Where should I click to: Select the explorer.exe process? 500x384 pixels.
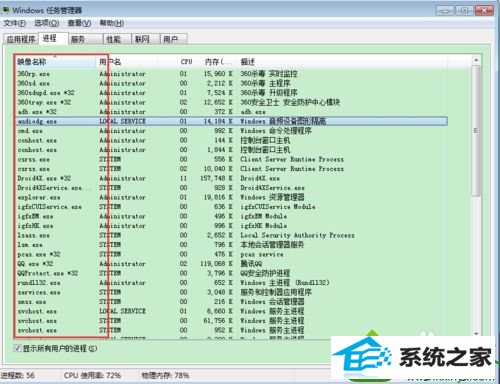pyautogui.click(x=231, y=197)
